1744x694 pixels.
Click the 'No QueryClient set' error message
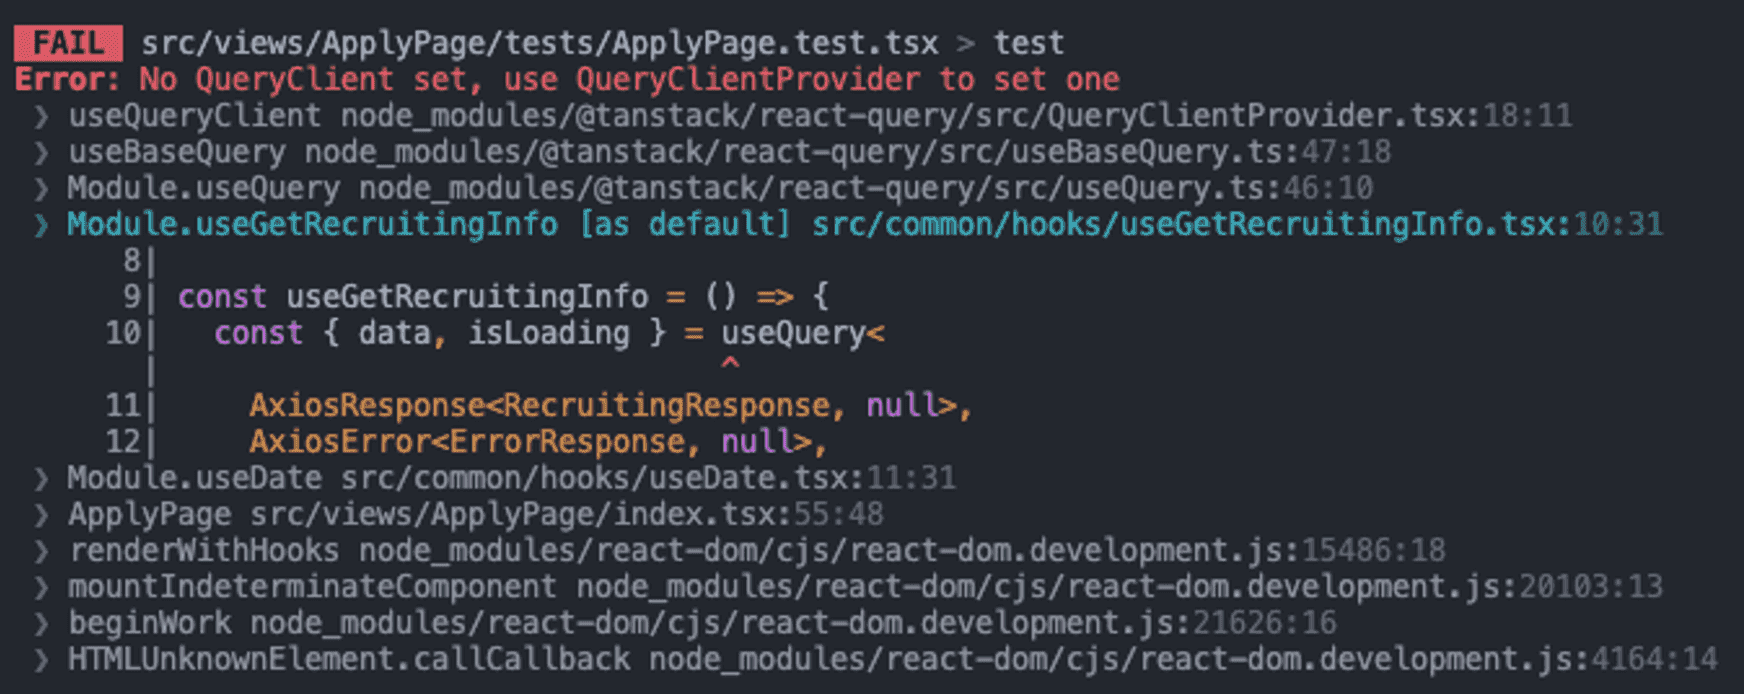tap(629, 80)
